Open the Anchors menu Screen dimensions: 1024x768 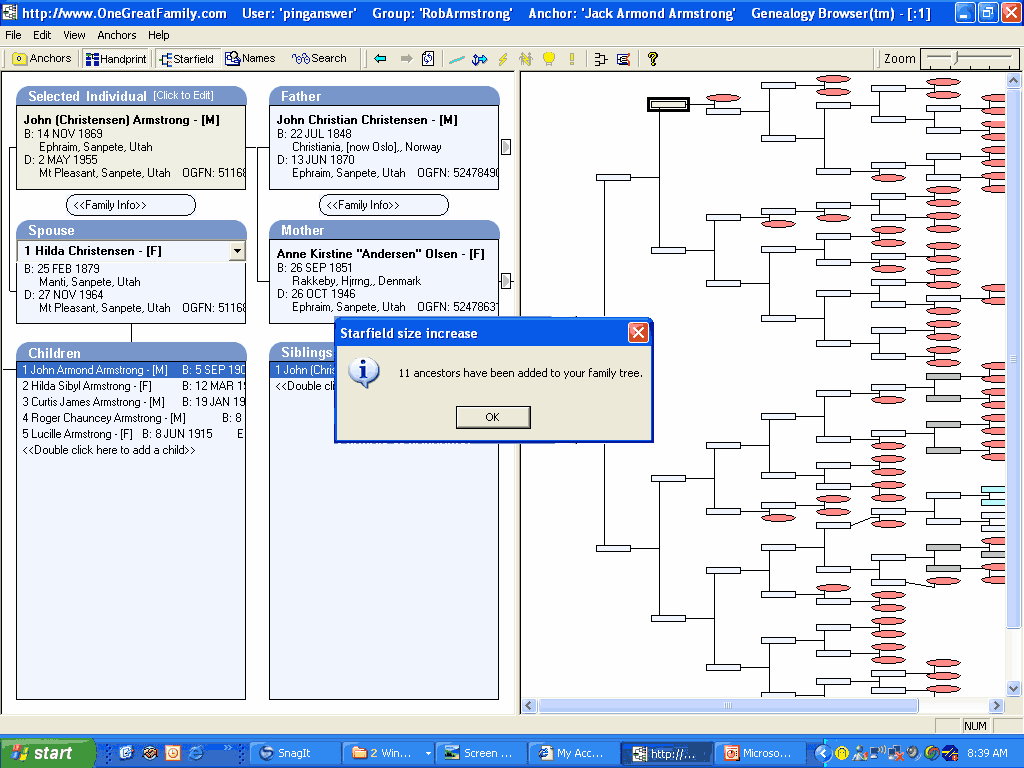pos(117,35)
